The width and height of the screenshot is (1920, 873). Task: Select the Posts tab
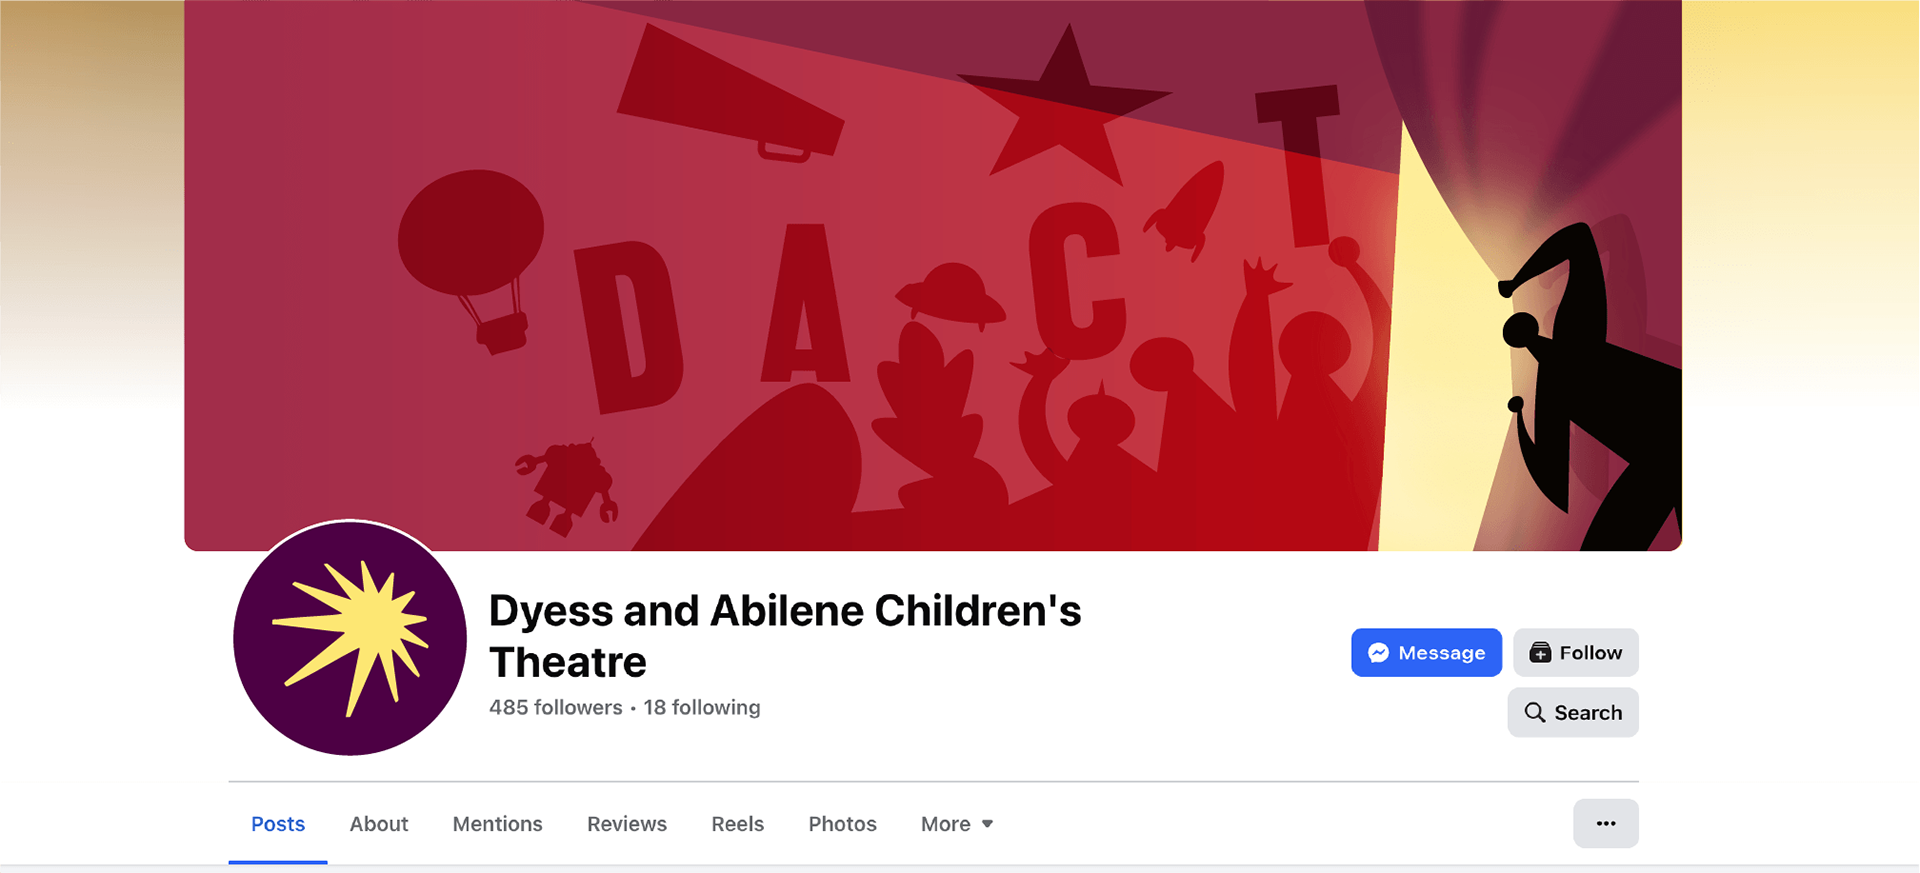[278, 824]
